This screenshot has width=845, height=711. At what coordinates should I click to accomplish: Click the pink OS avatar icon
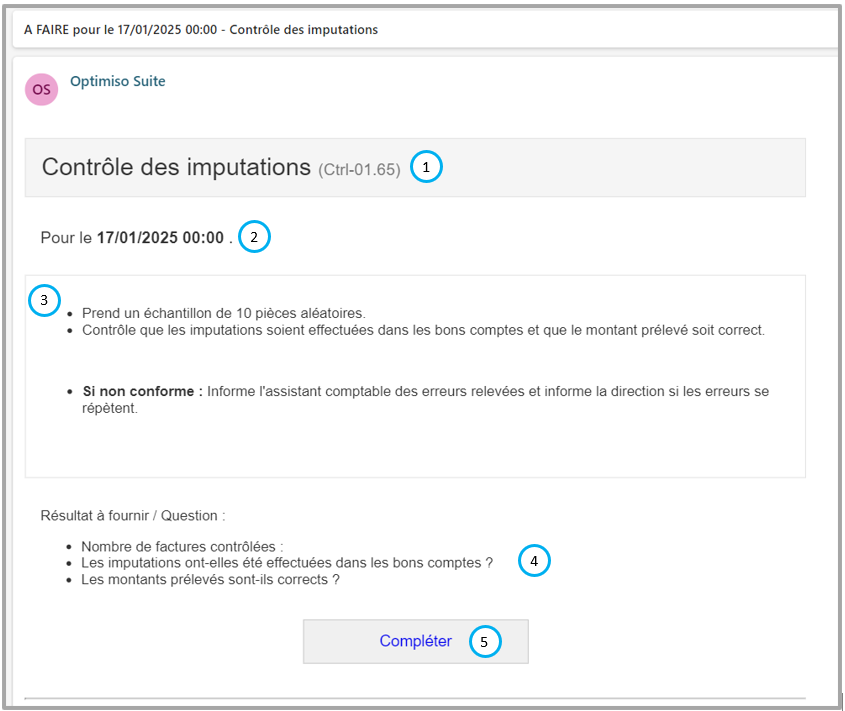41,89
